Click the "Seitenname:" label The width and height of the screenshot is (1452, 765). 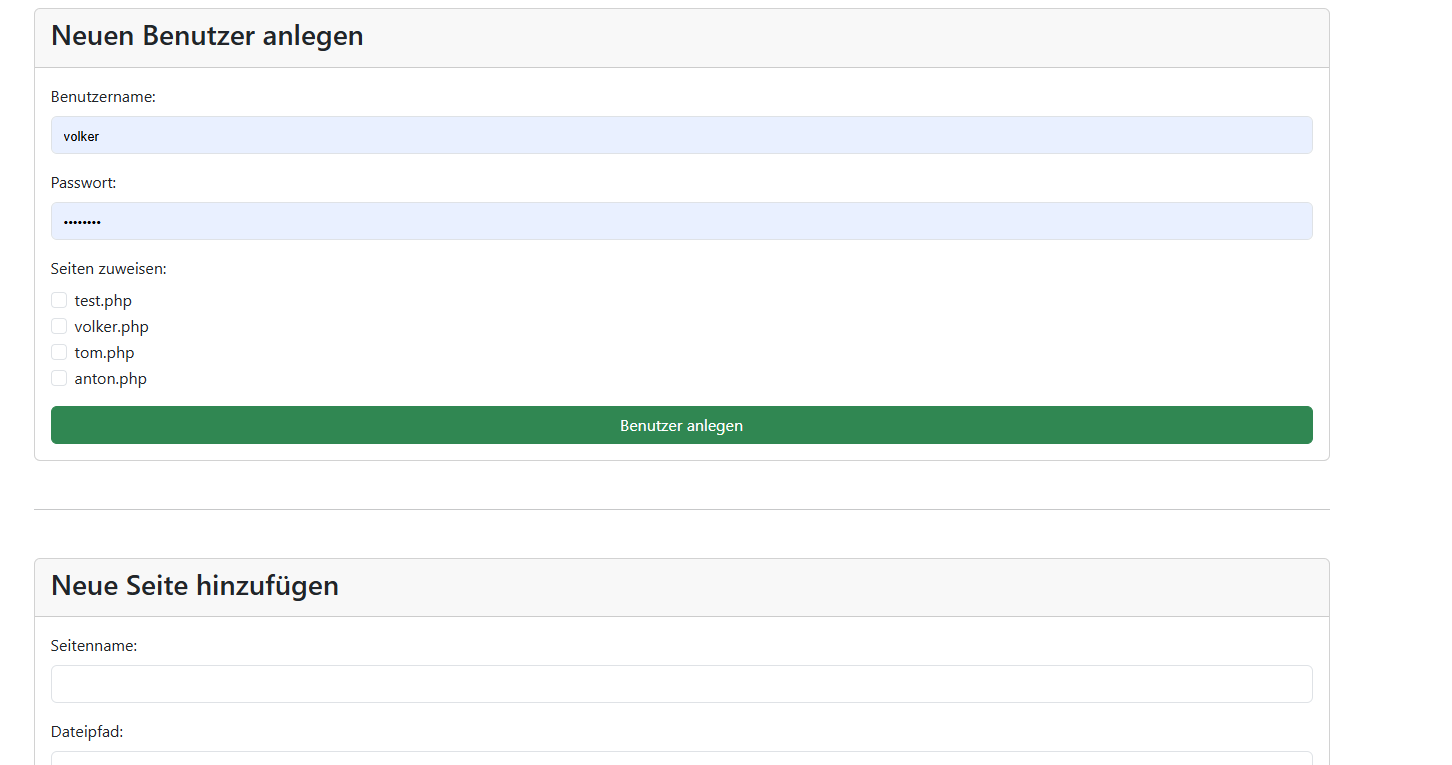coord(94,646)
